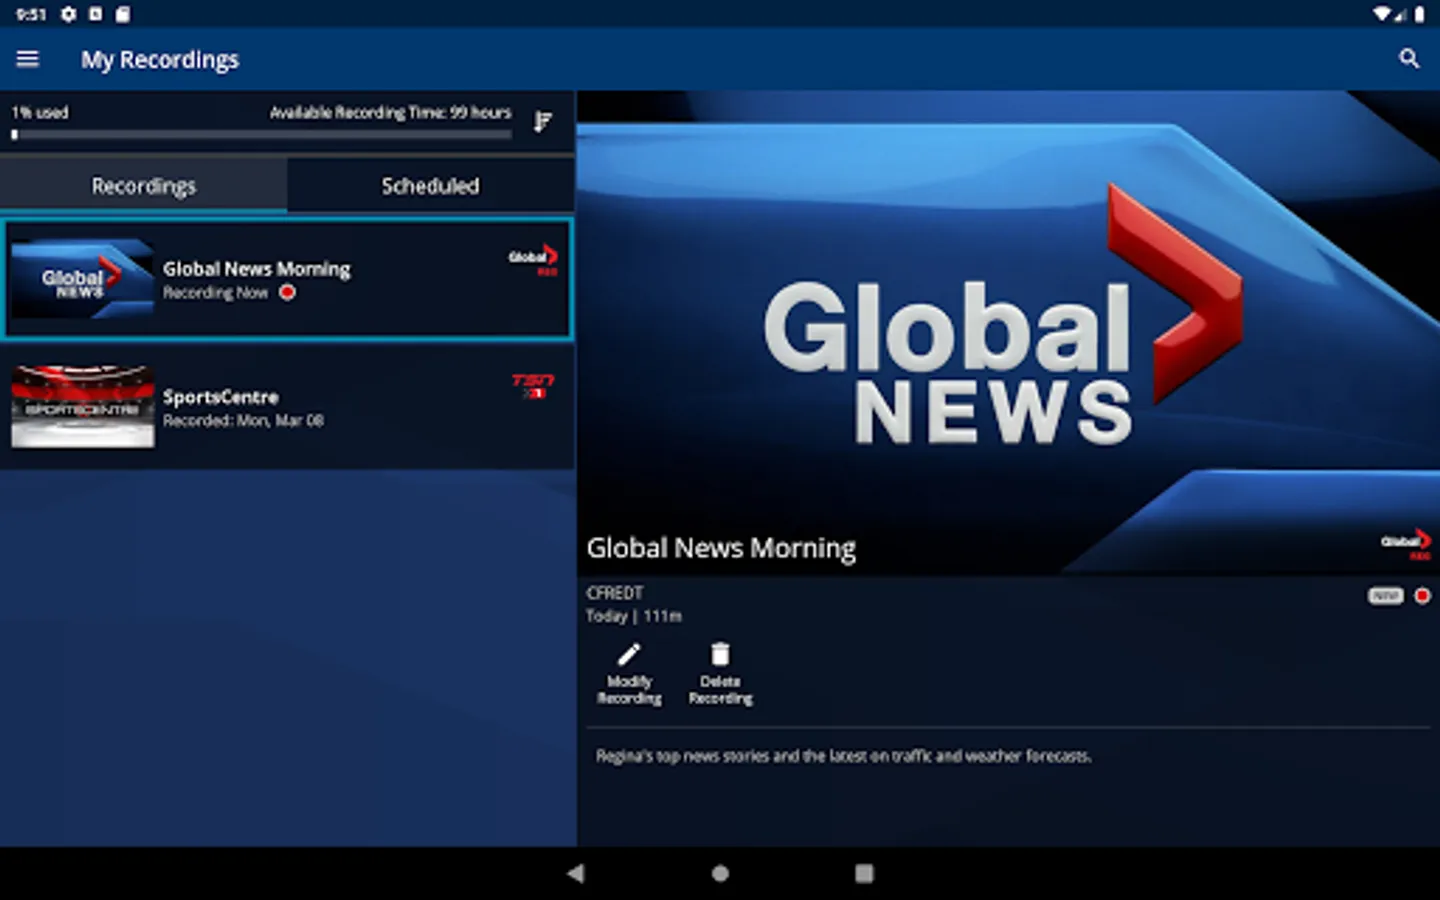The width and height of the screenshot is (1440, 900).
Task: Switch to the Scheduled tab
Action: pos(431,186)
